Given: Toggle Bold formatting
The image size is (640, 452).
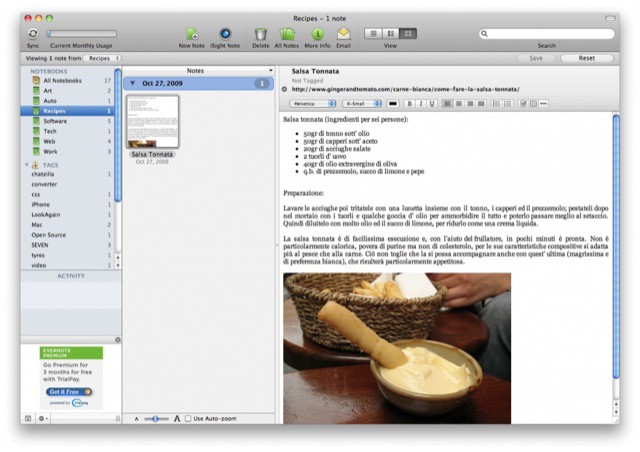Looking at the screenshot, I should (410, 104).
